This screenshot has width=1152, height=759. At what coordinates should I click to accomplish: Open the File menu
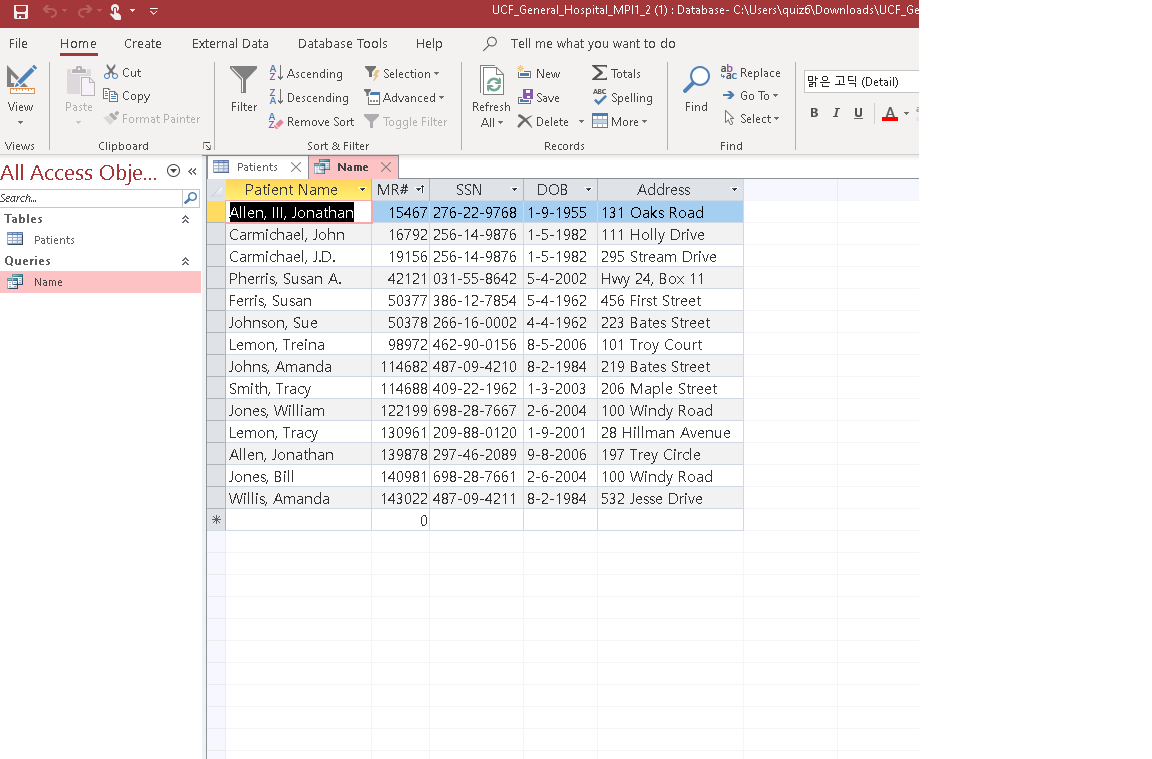[18, 43]
